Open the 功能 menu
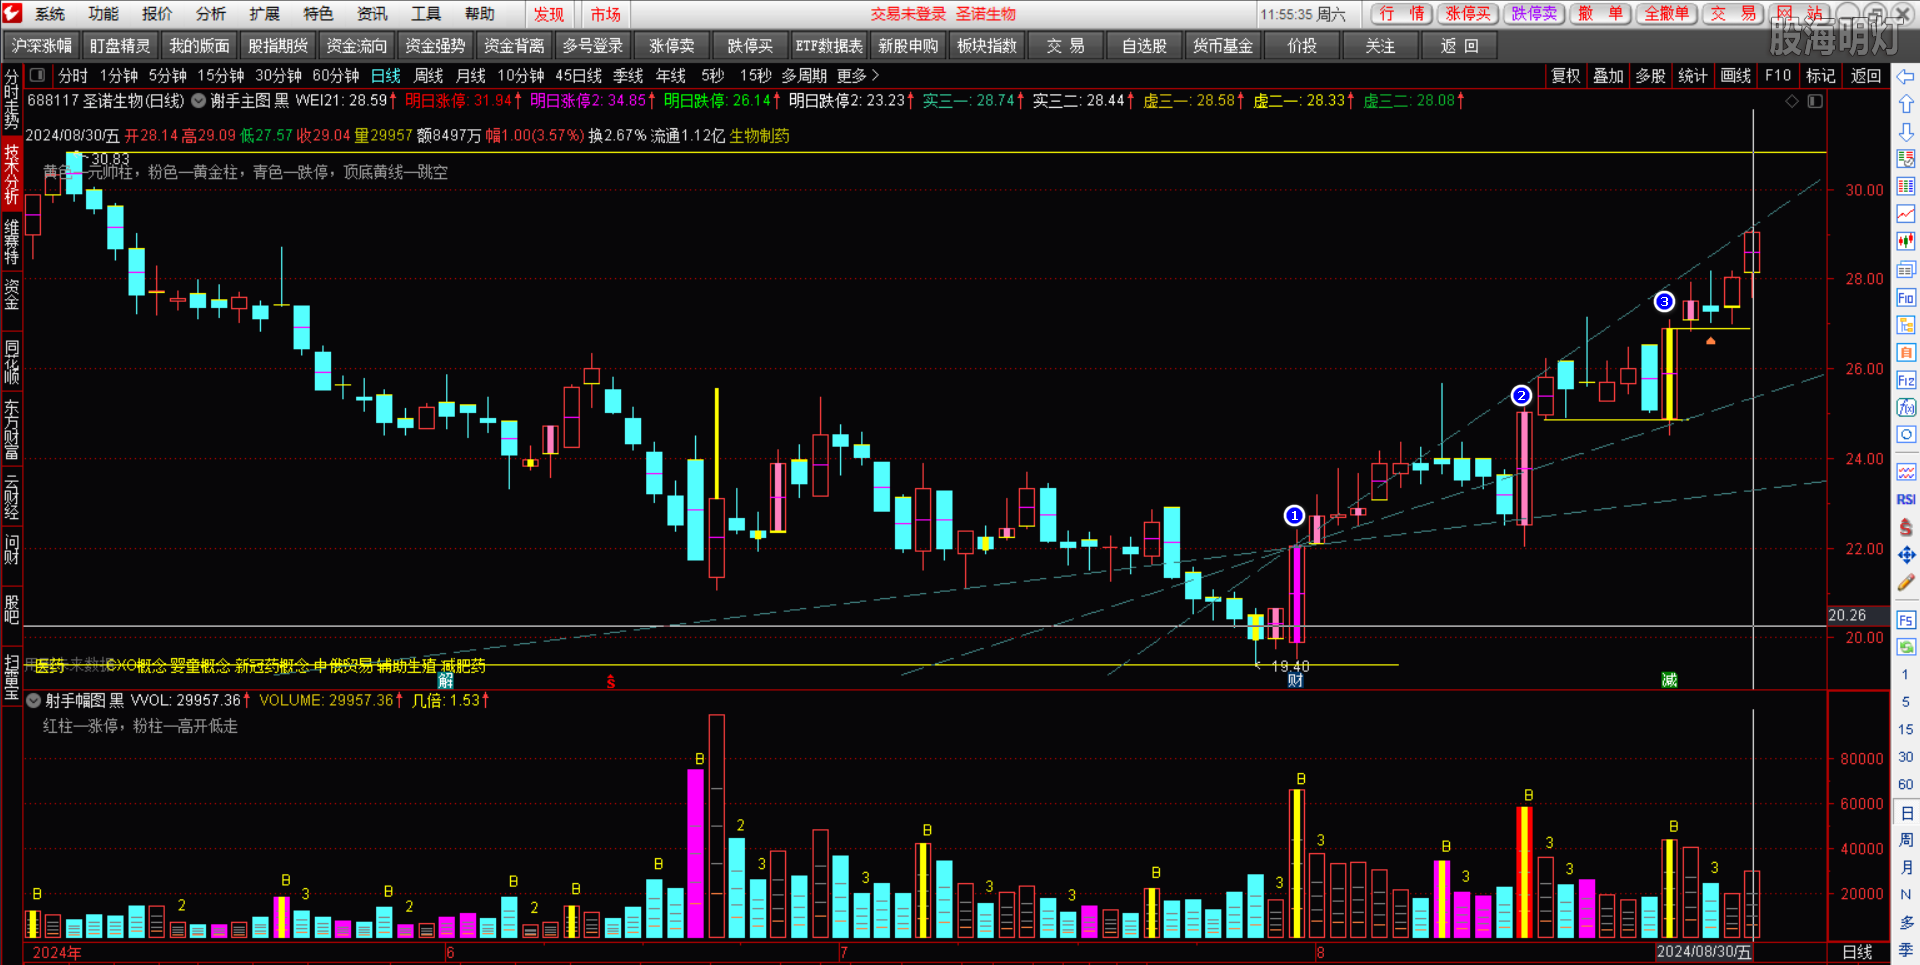The image size is (1920, 965). tap(103, 14)
